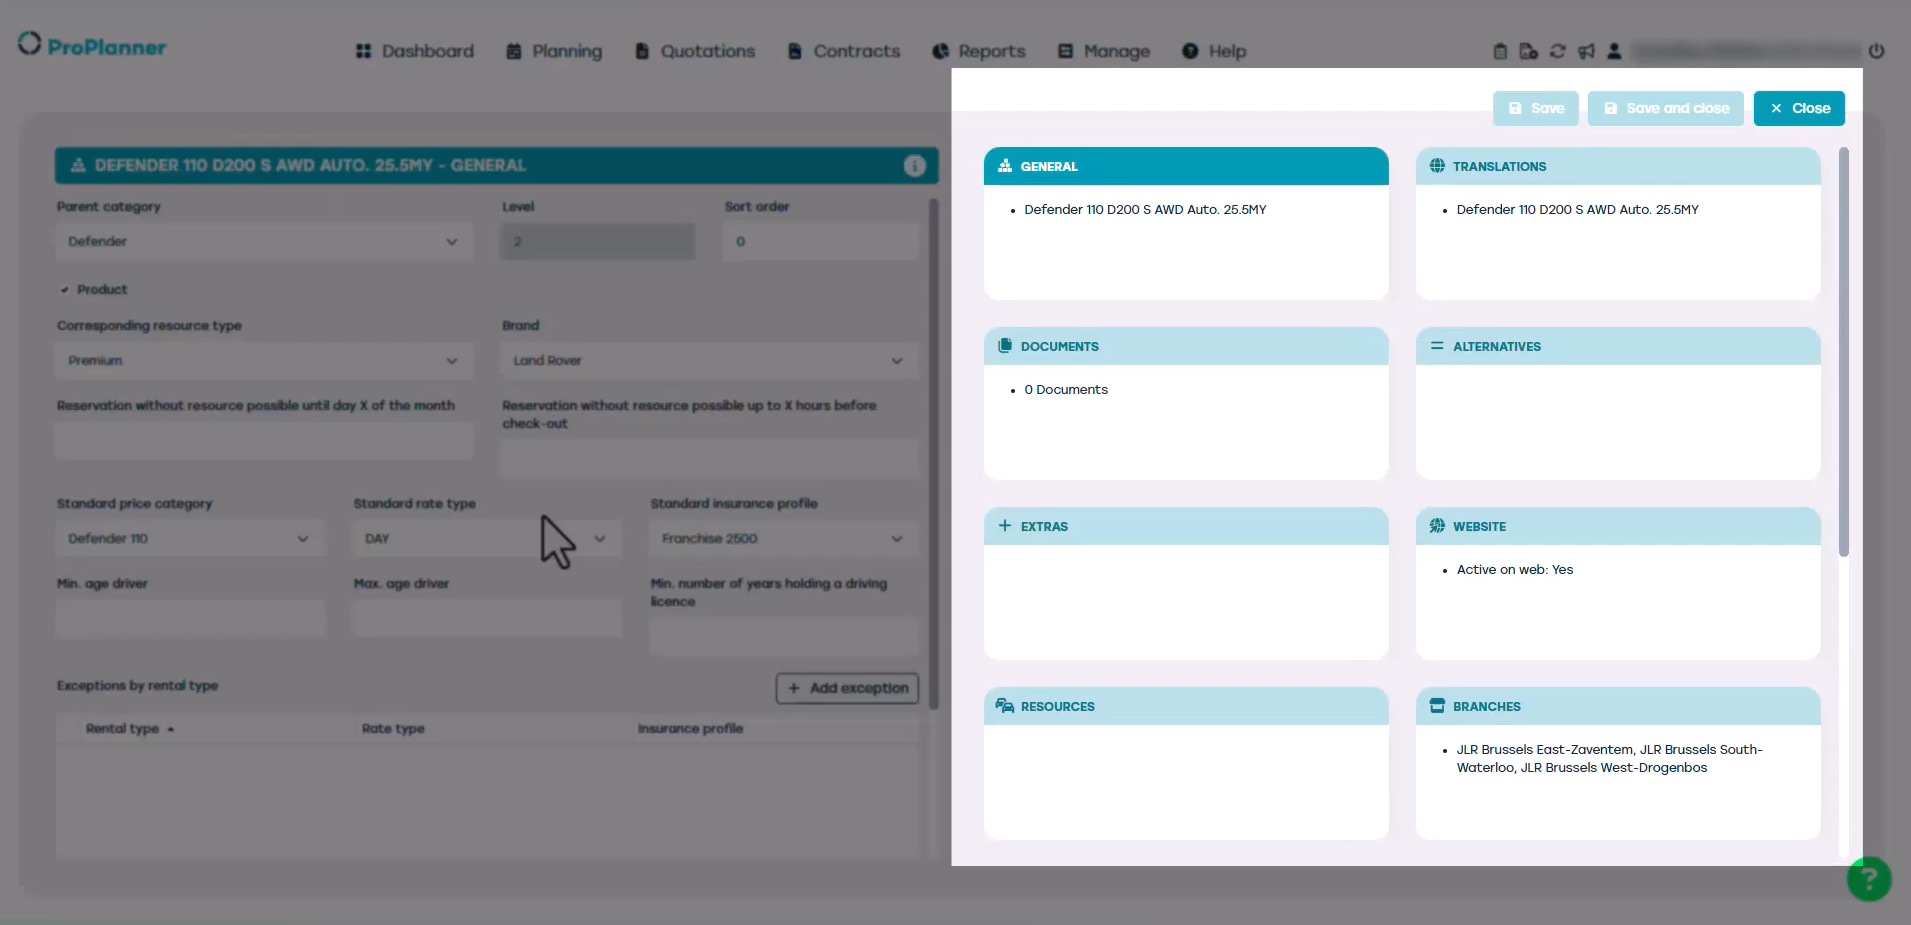1911x925 pixels.
Task: Click the green help bubble icon
Action: [x=1868, y=879]
